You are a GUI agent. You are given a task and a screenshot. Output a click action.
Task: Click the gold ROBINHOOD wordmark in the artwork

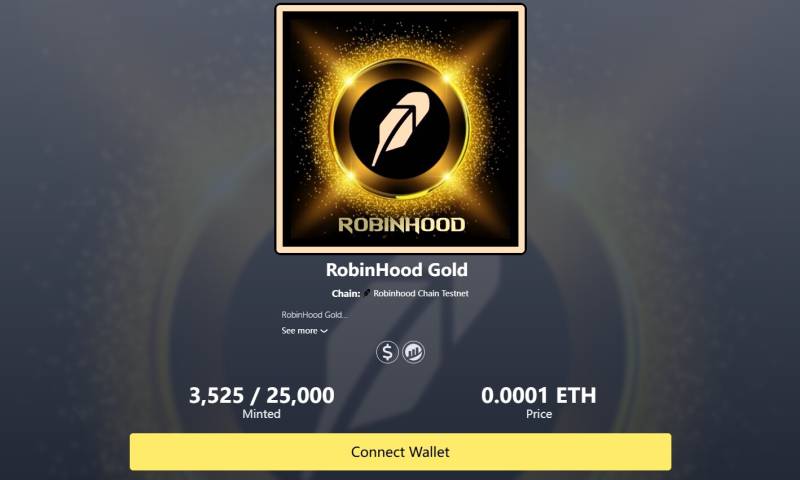click(x=402, y=225)
